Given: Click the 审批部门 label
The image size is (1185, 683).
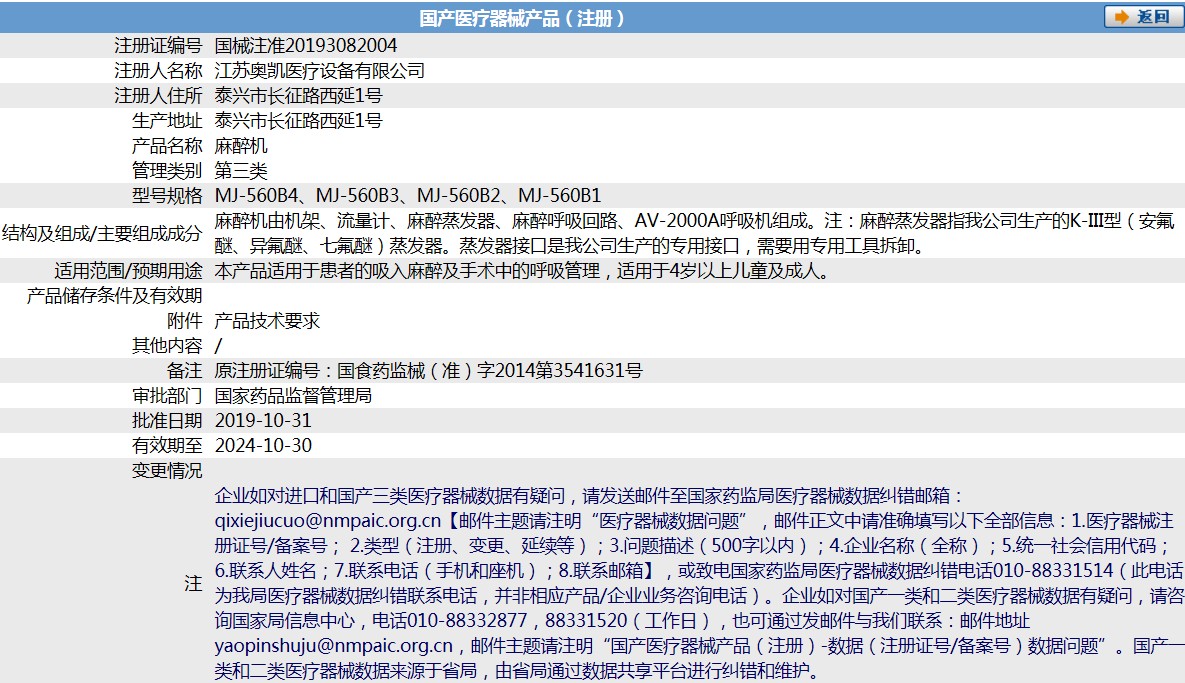Looking at the screenshot, I should pos(167,395).
